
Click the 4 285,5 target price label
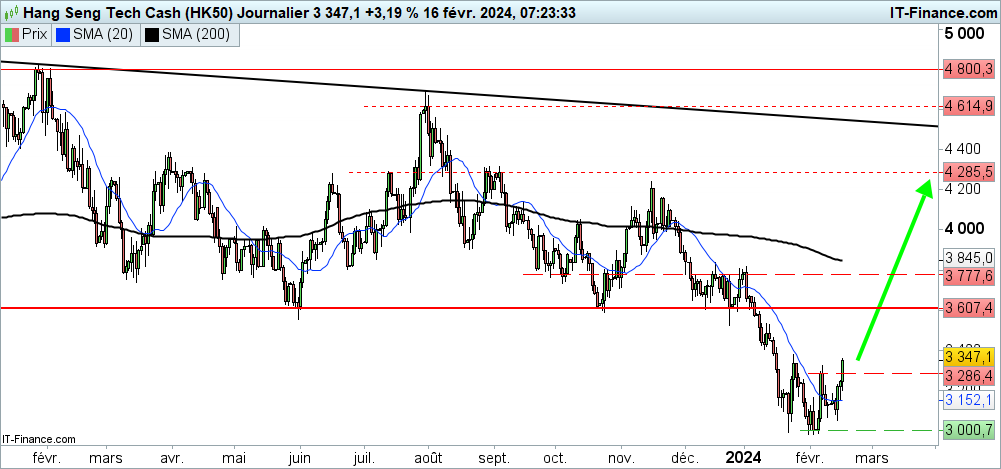tap(968, 171)
